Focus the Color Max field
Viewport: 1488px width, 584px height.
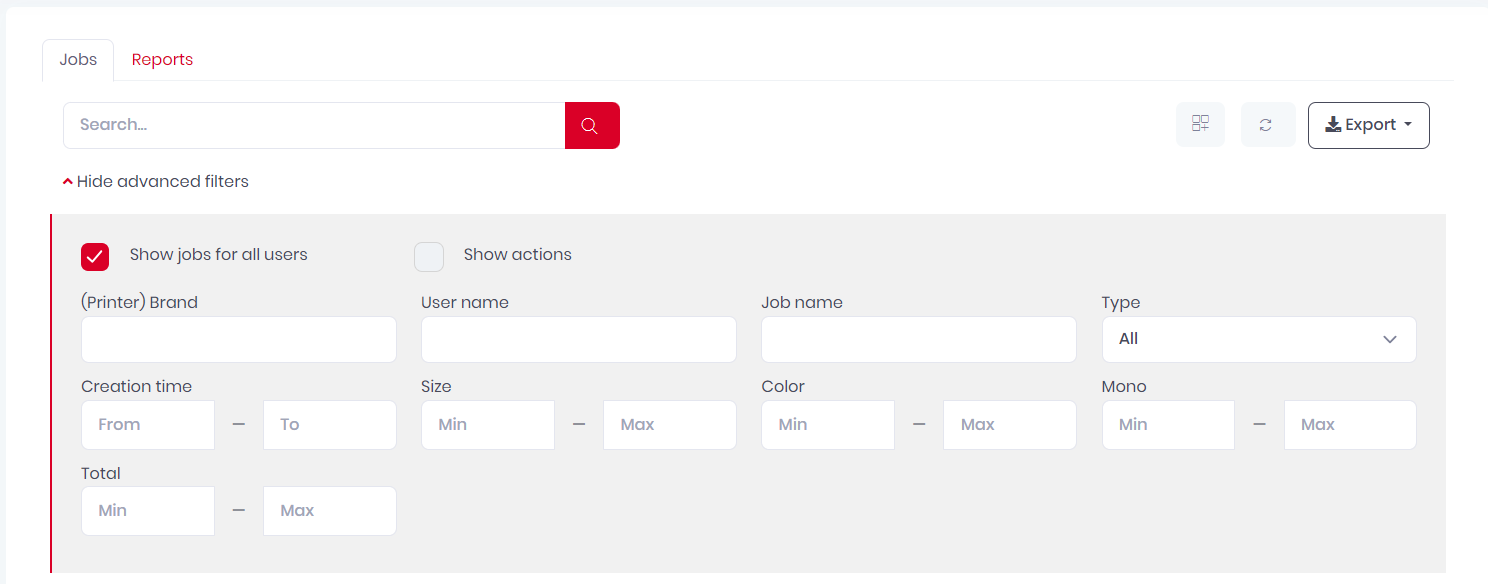(1010, 425)
